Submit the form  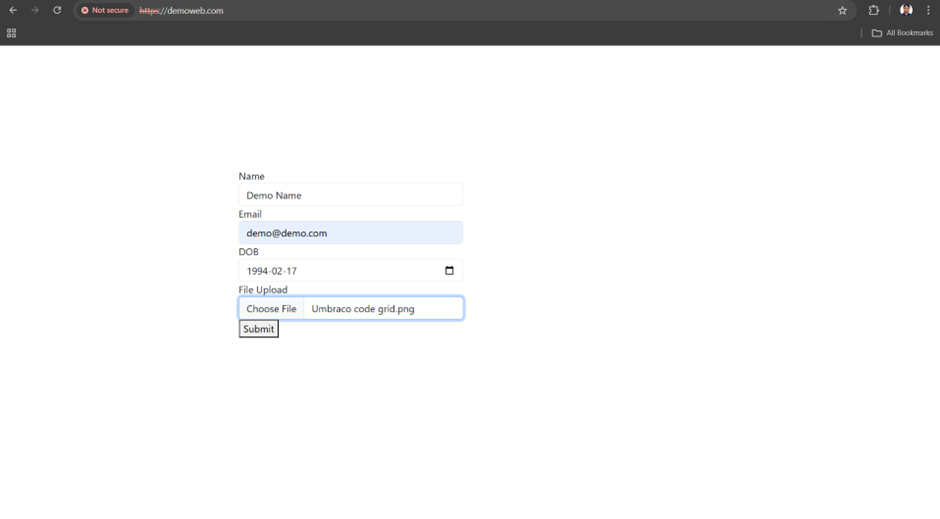tap(258, 329)
